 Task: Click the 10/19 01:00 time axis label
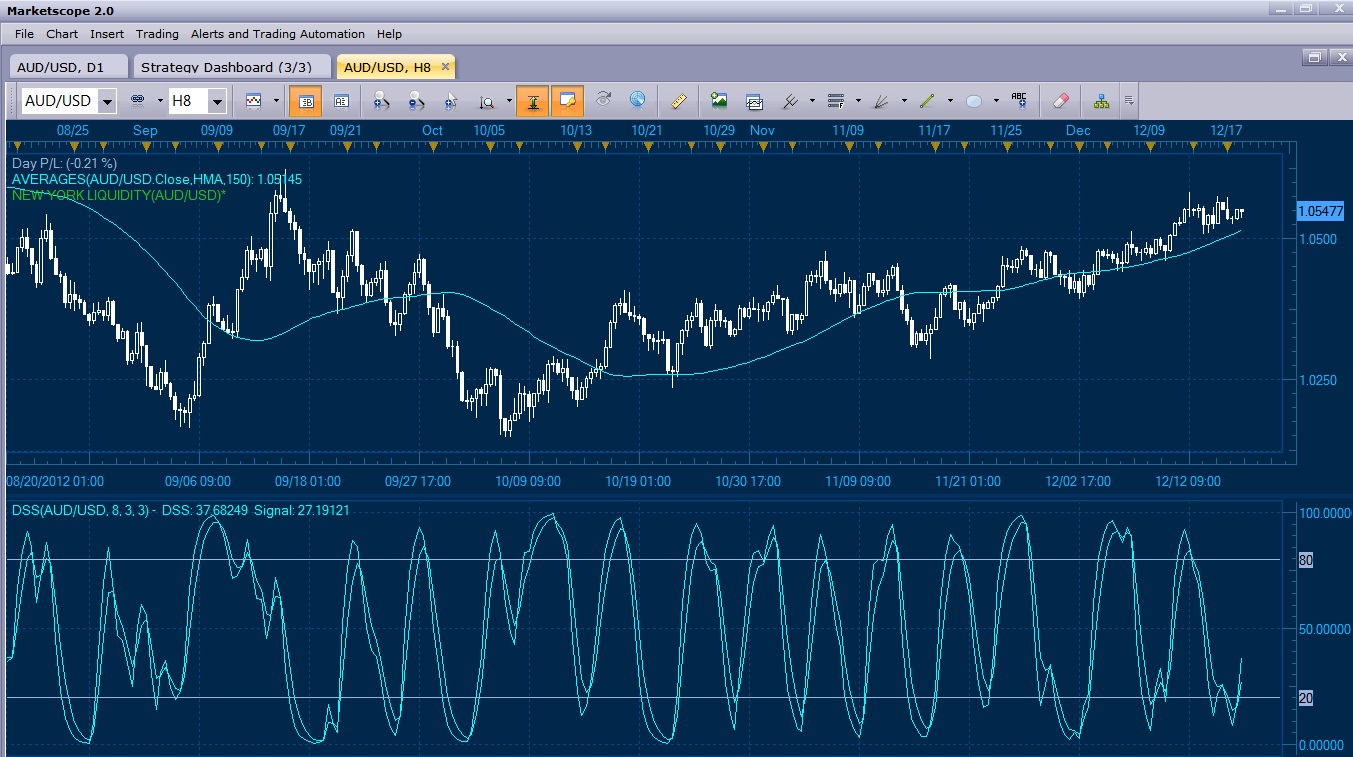(x=637, y=481)
